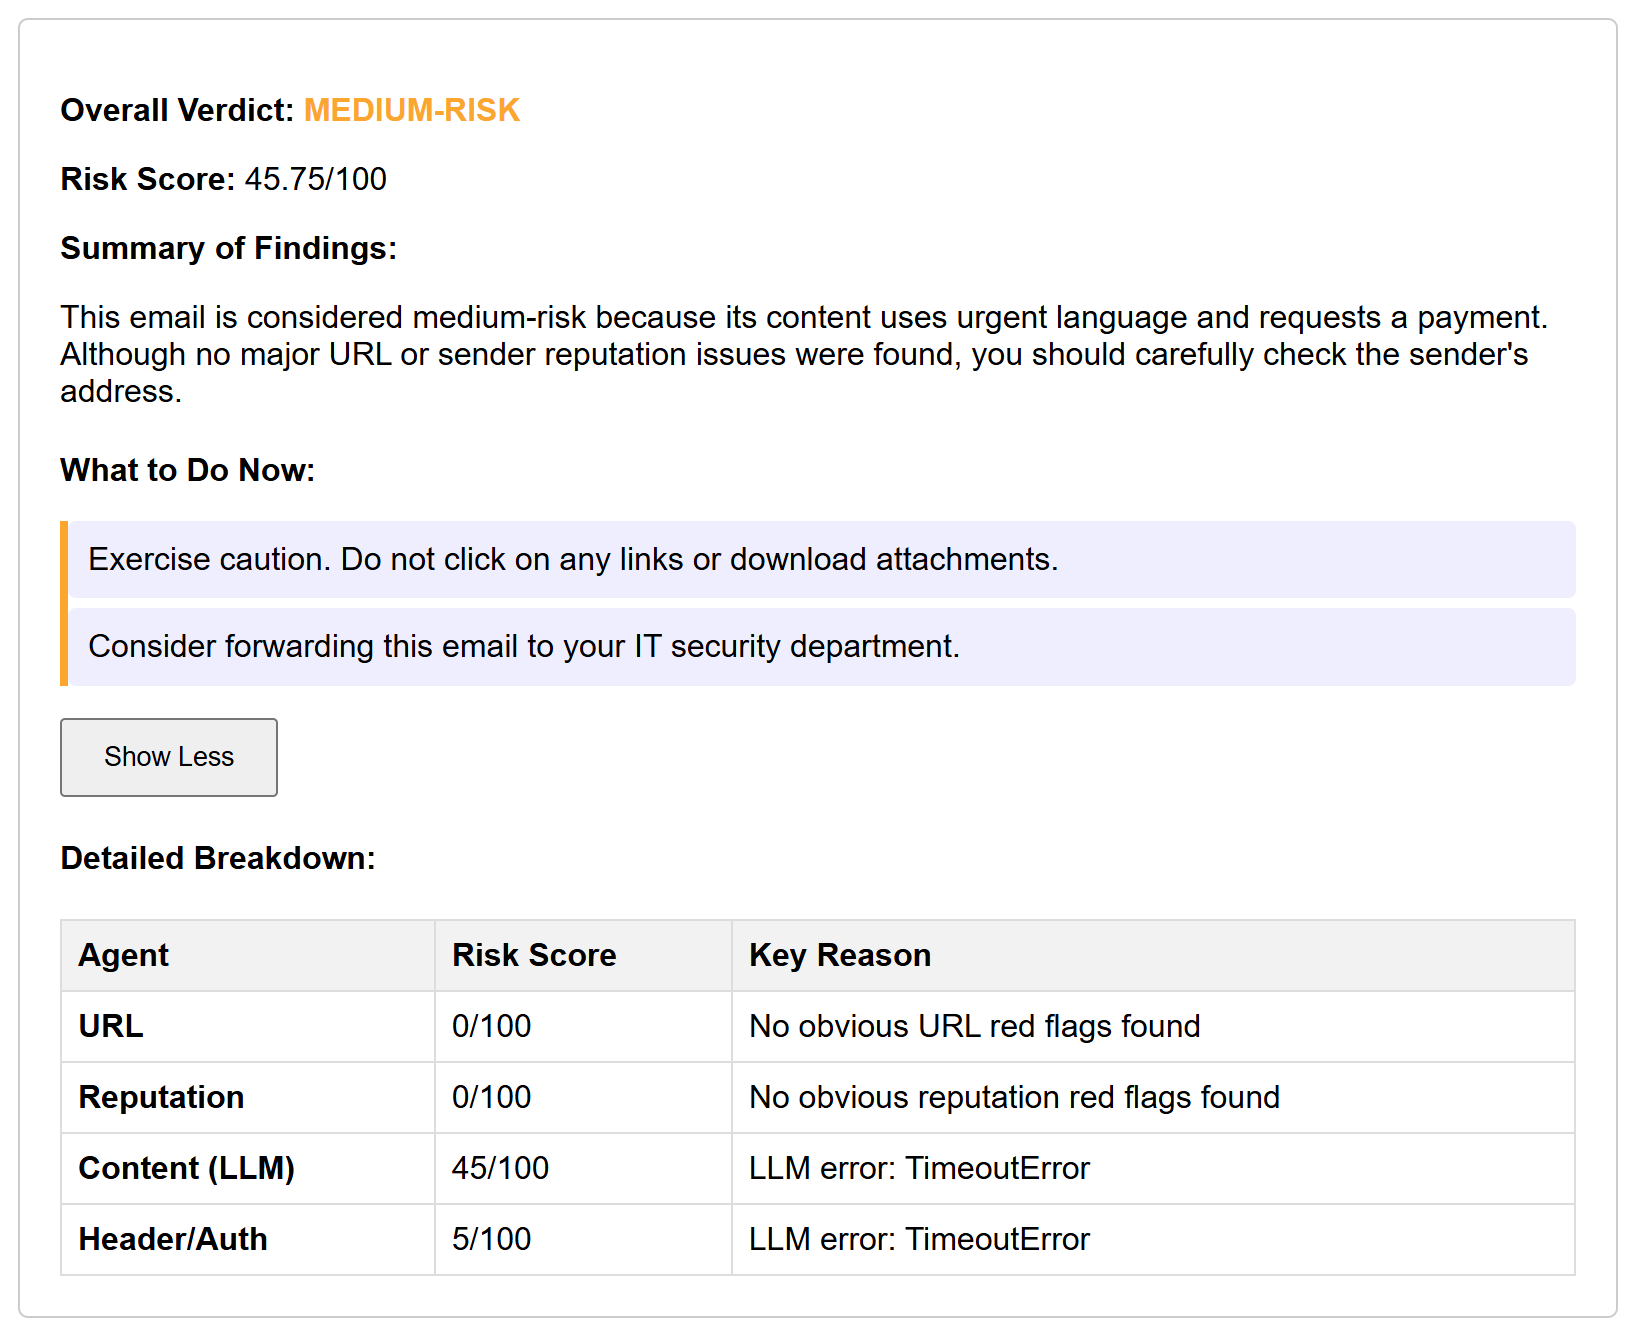
Task: Select the Content (LLM) agent label
Action: (x=187, y=1169)
